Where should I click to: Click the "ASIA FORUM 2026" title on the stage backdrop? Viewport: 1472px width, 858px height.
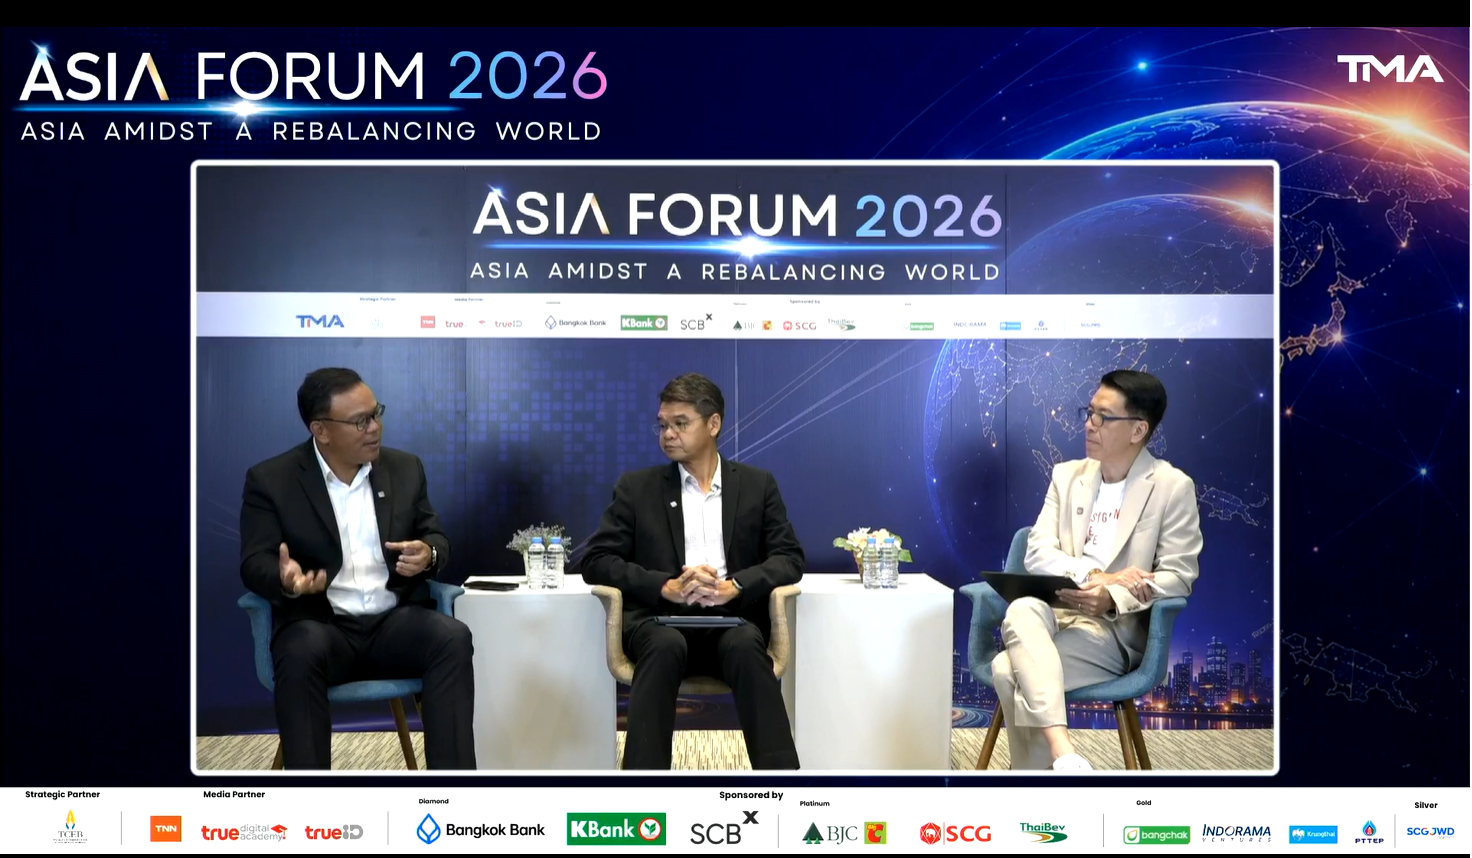pos(737,215)
